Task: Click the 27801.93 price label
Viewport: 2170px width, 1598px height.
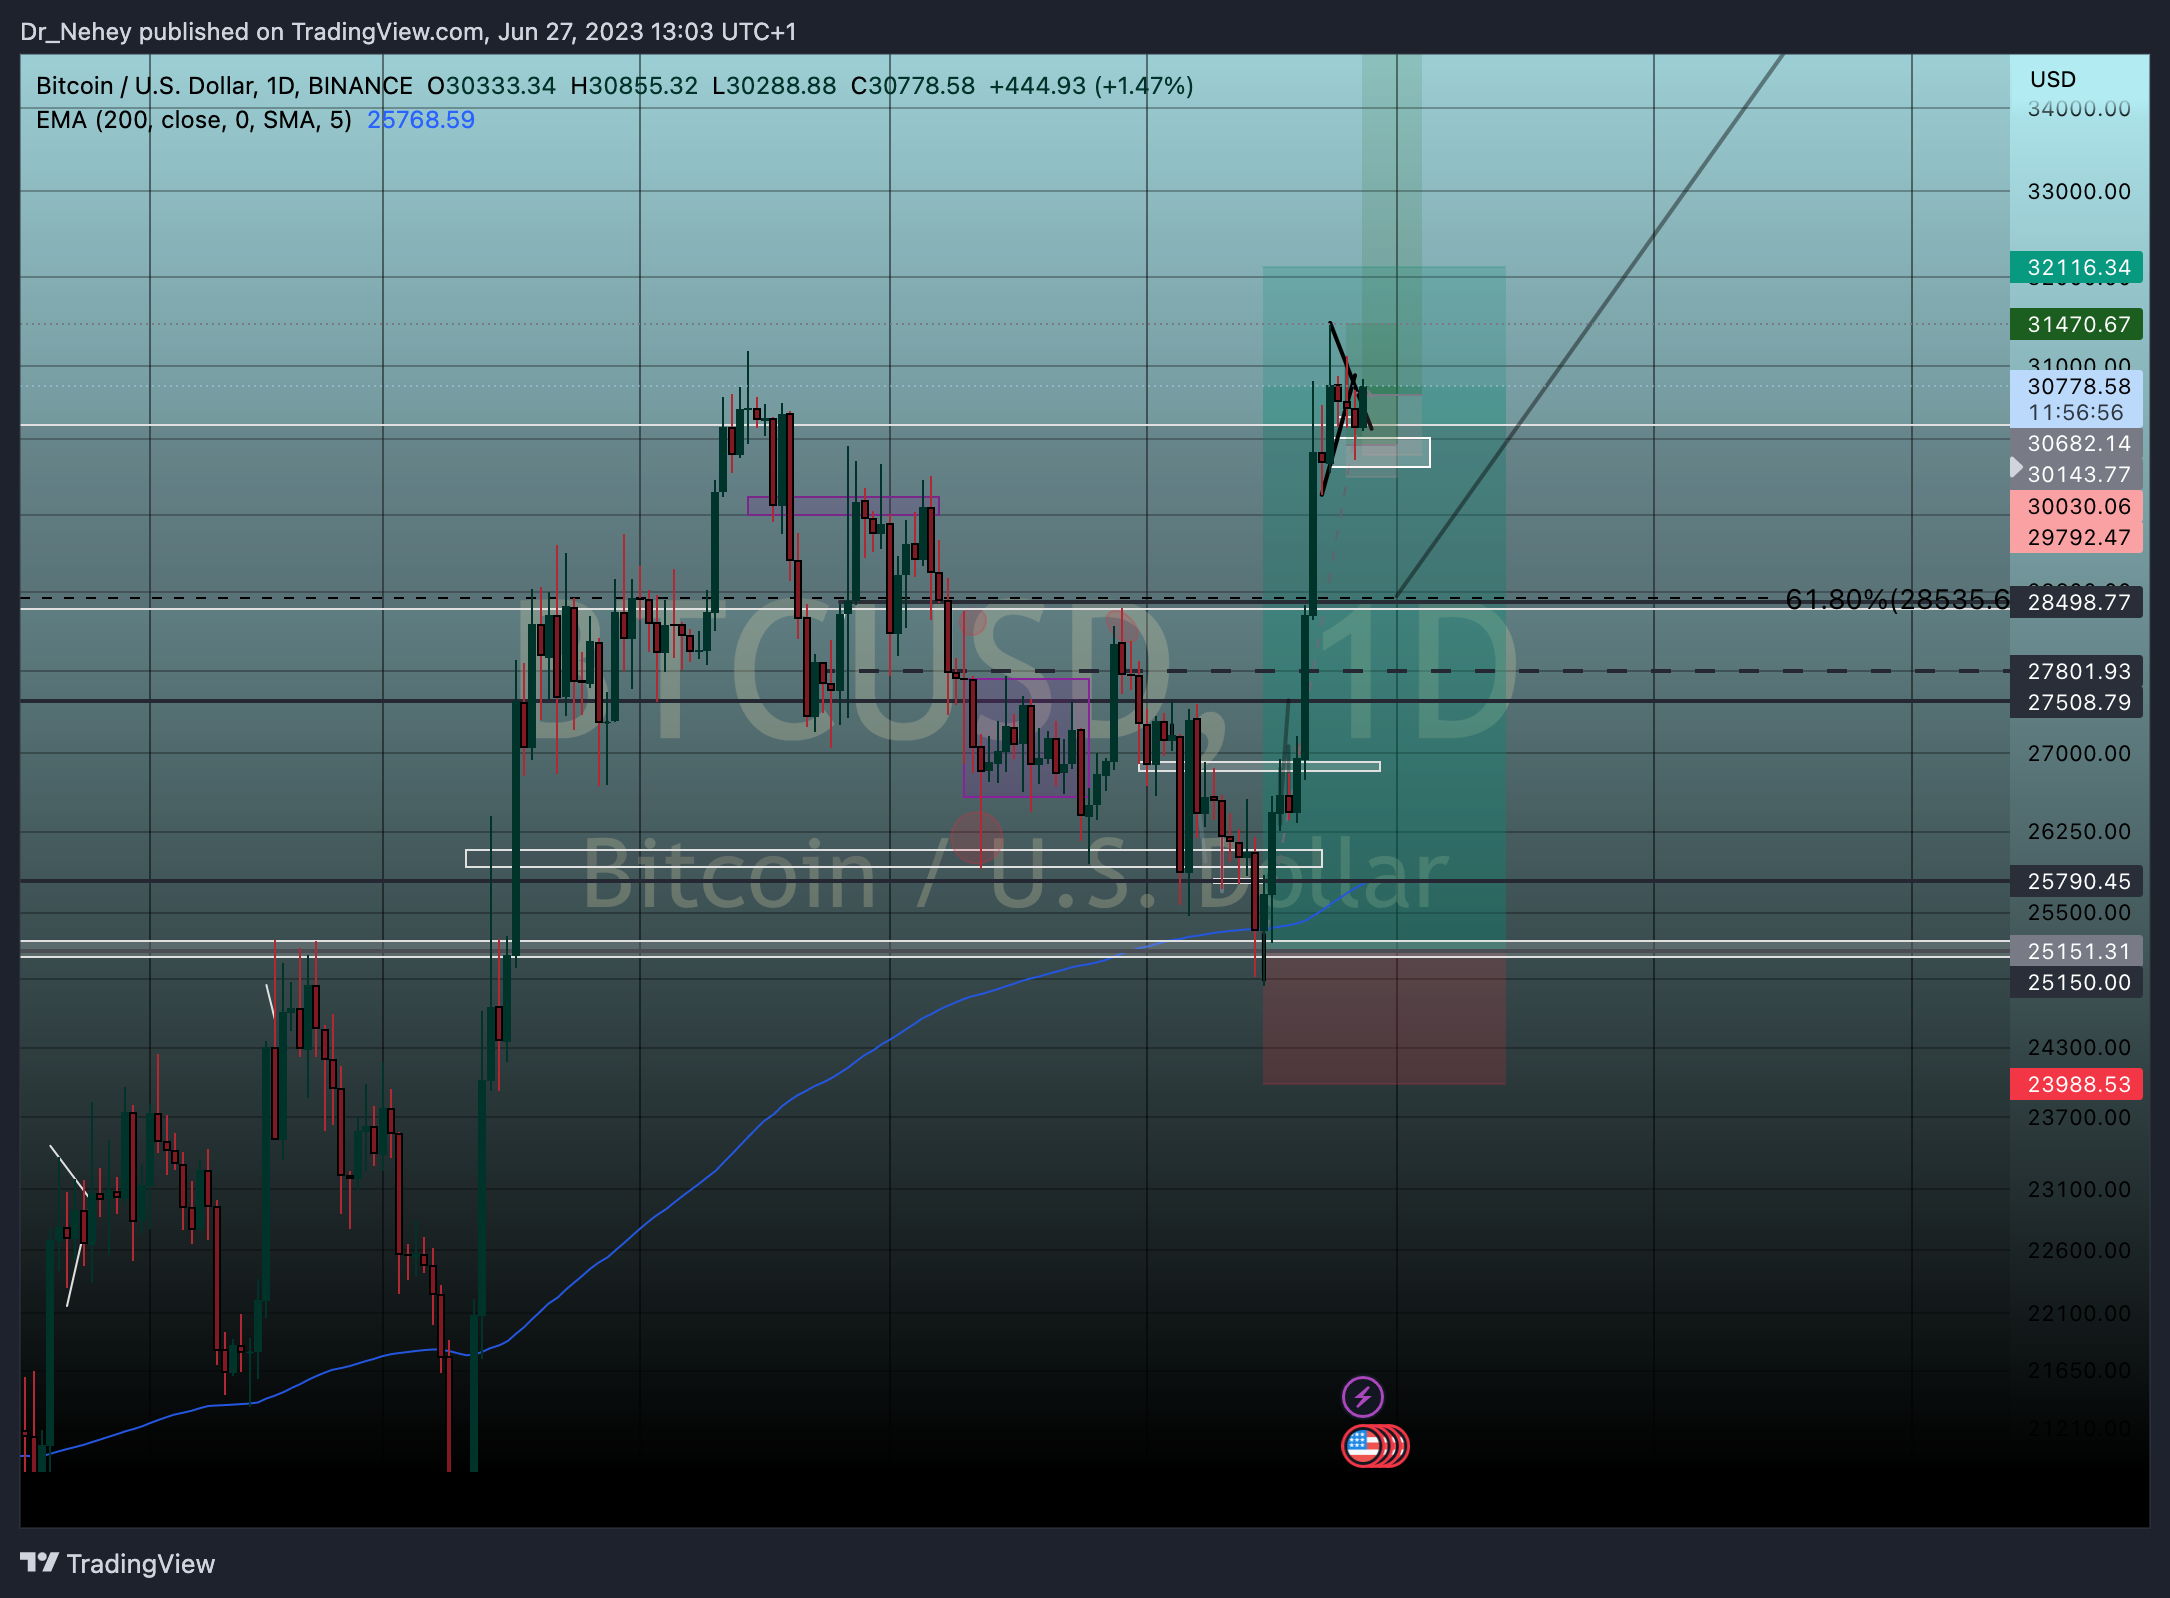Action: click(2076, 671)
